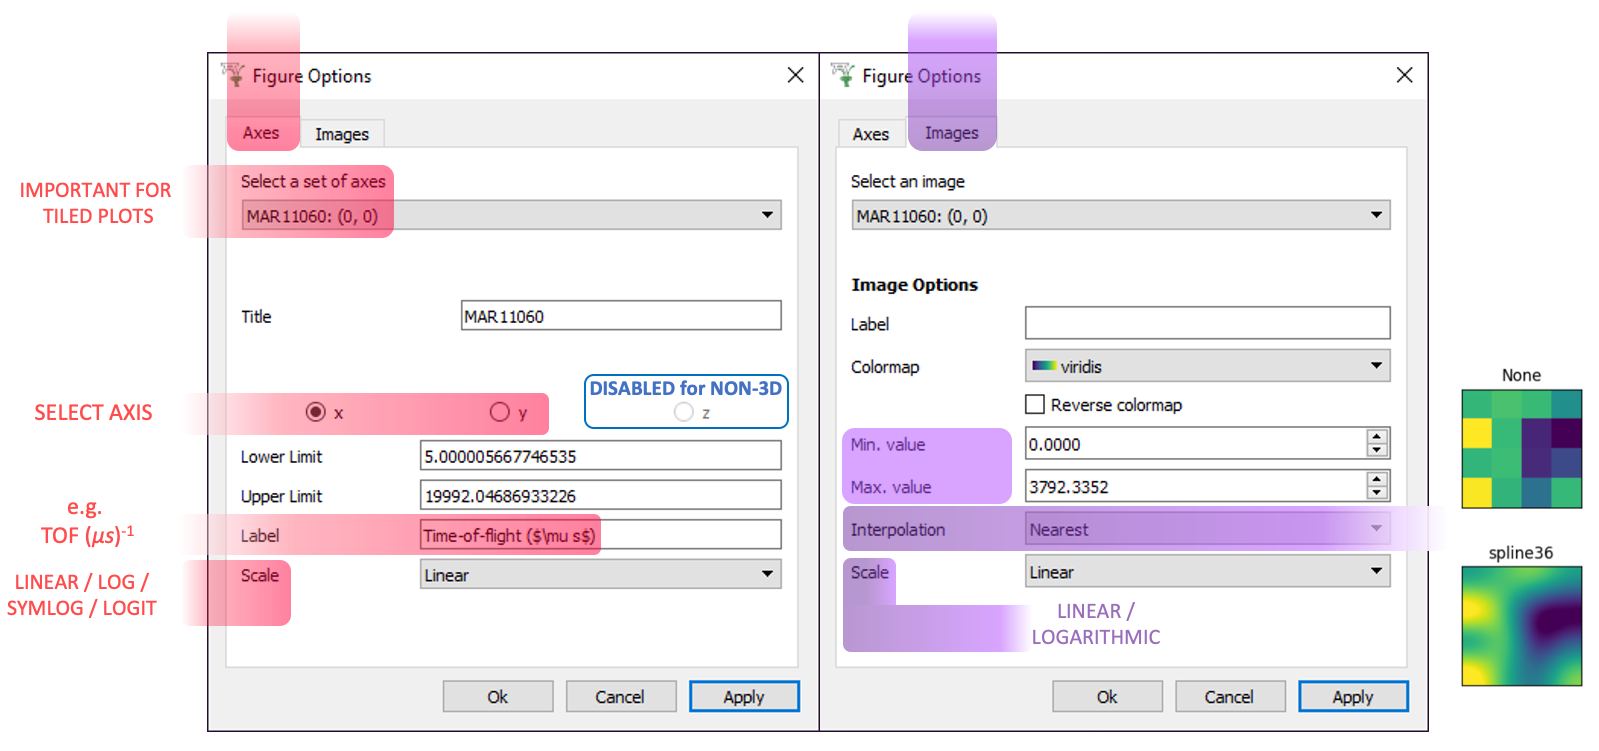
Task: Open the 'Select an image' dropdown
Action: [x=1121, y=215]
